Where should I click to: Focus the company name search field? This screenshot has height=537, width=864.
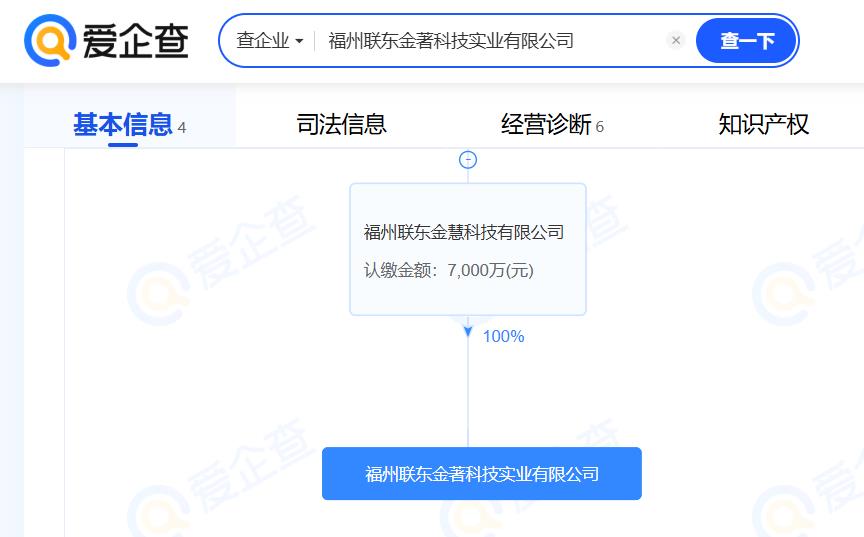click(490, 41)
